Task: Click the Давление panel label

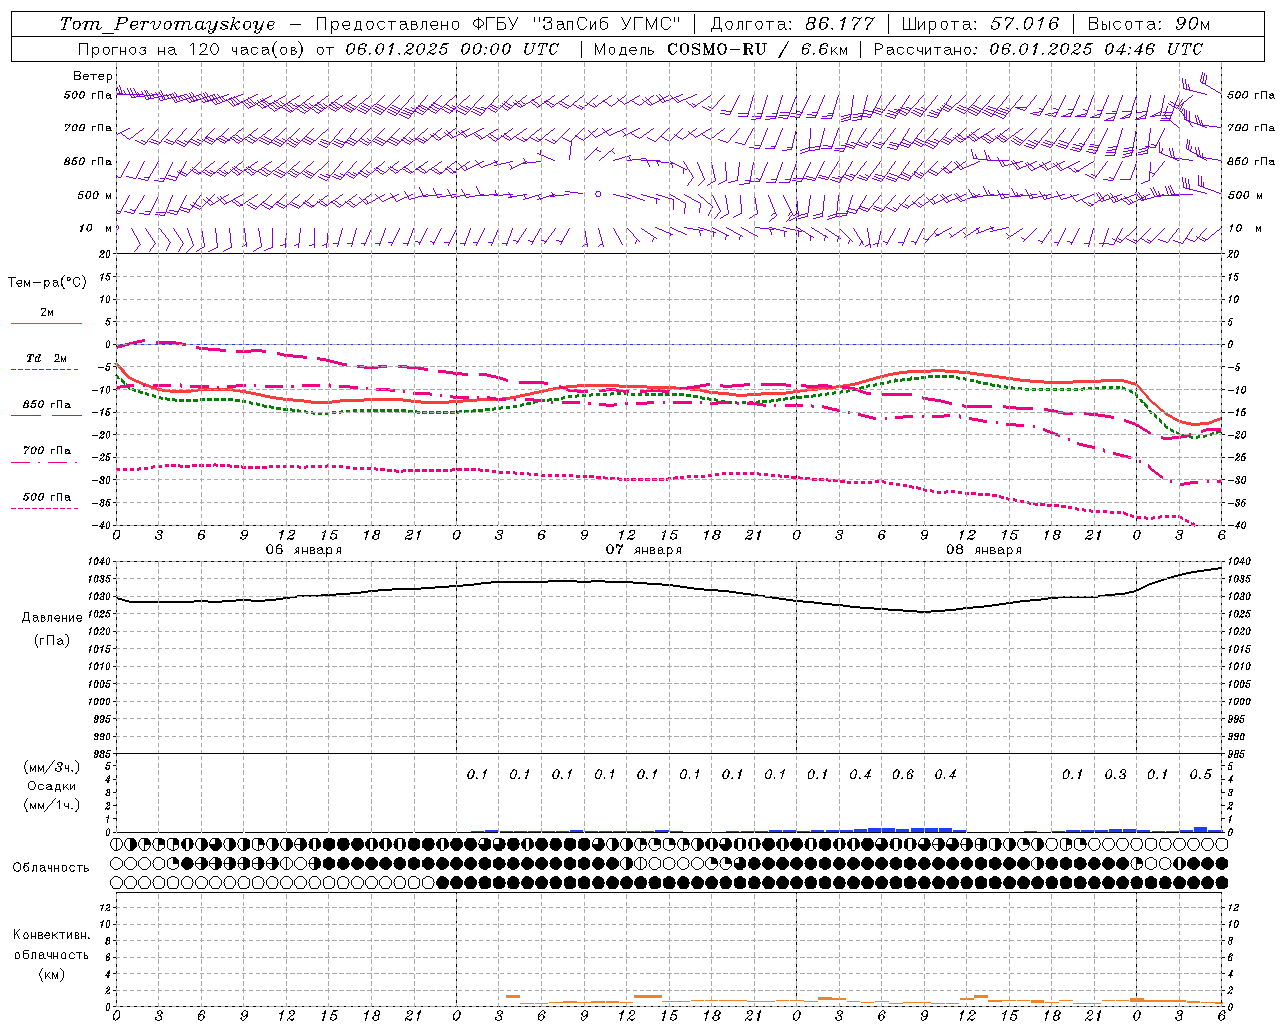Action: click(x=52, y=618)
